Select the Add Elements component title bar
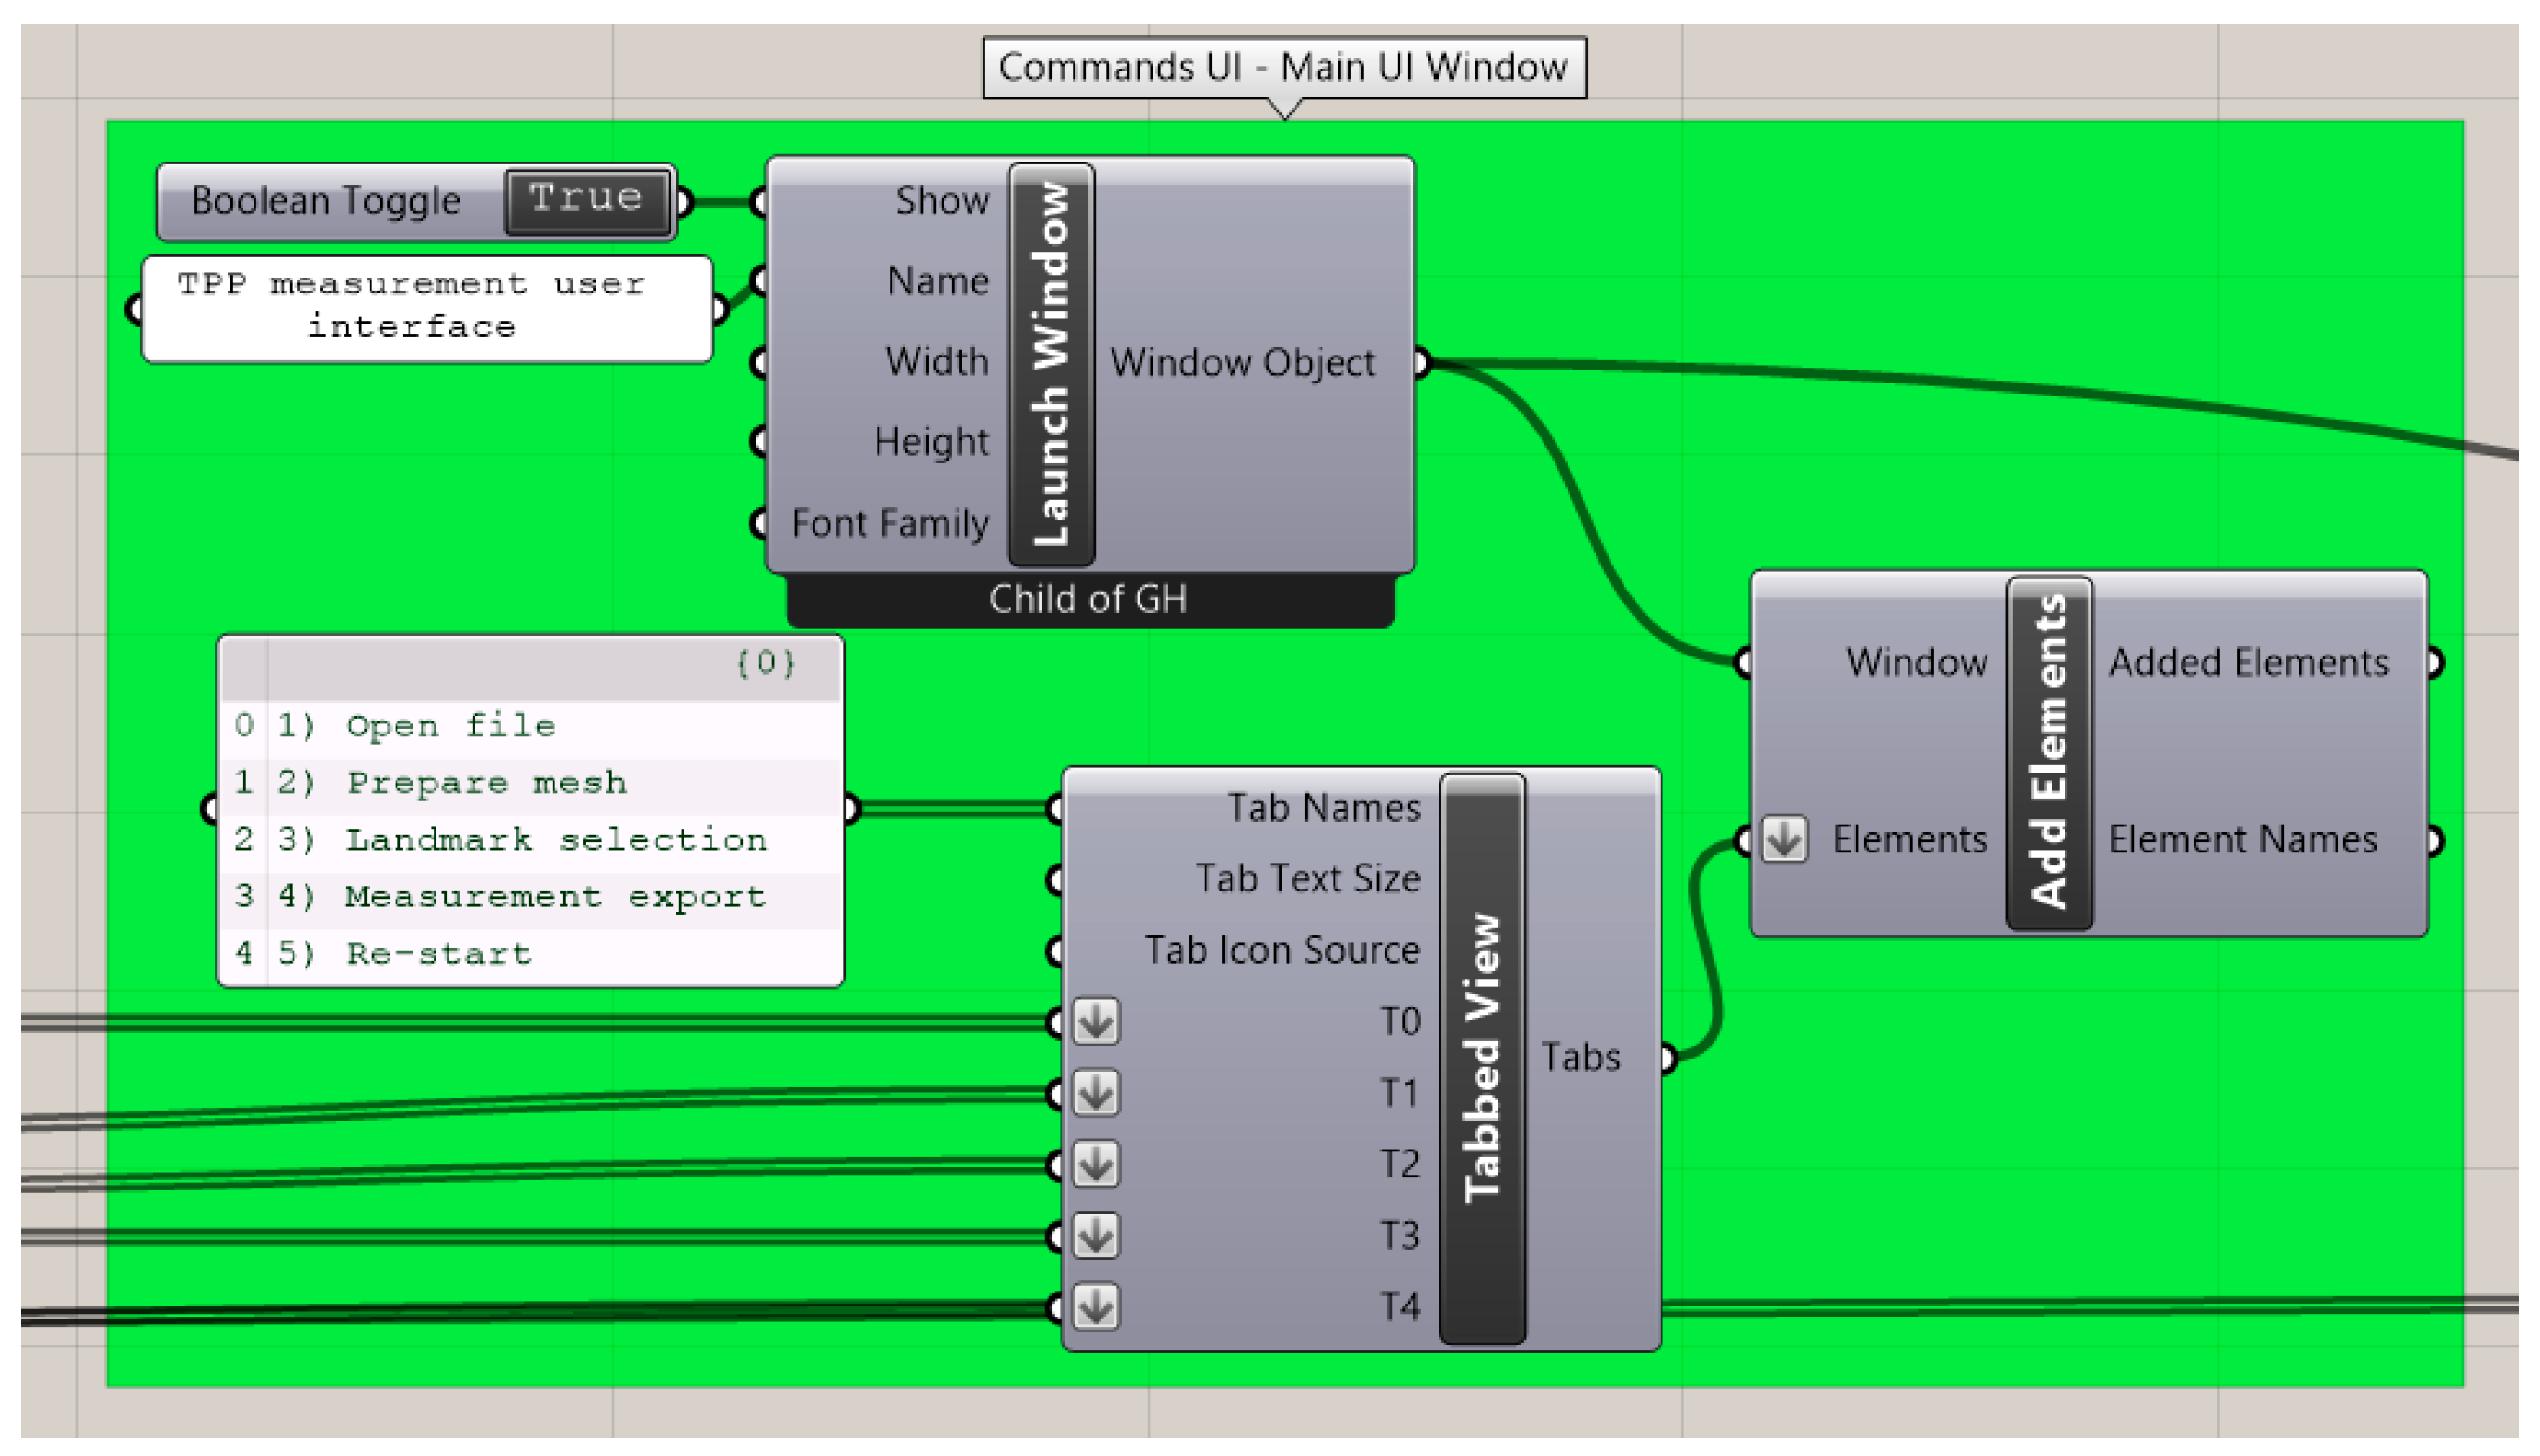 click(x=2049, y=753)
